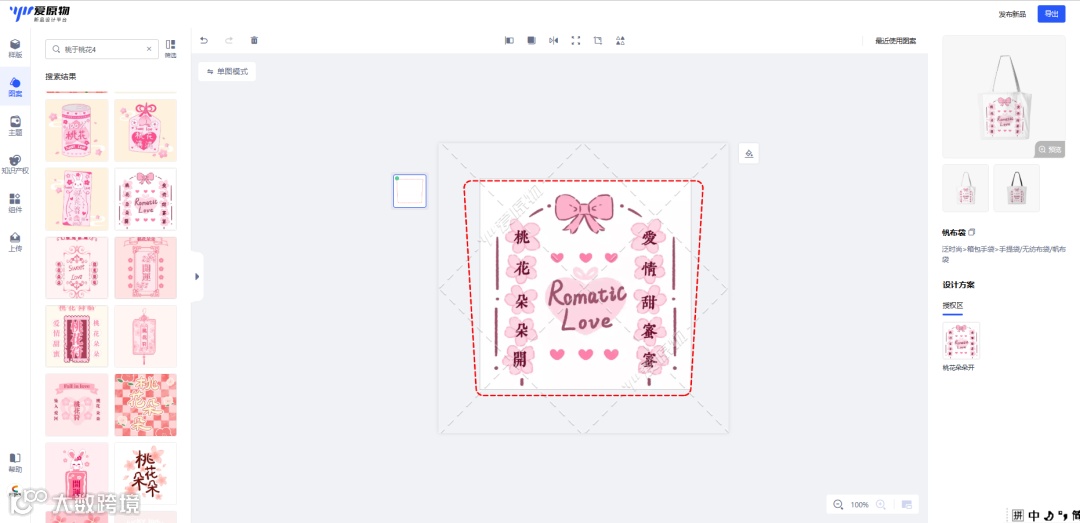Open the paint bucket fill color tool

point(749,154)
